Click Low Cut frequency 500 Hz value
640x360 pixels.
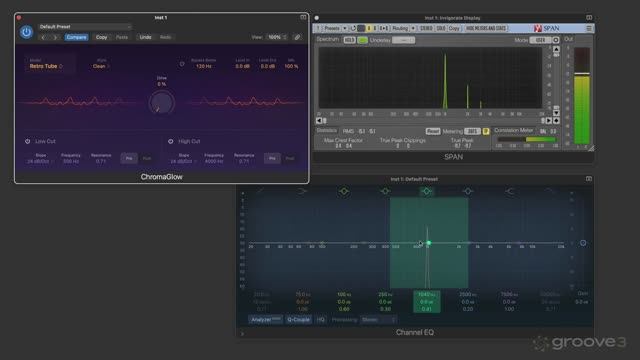coord(71,161)
